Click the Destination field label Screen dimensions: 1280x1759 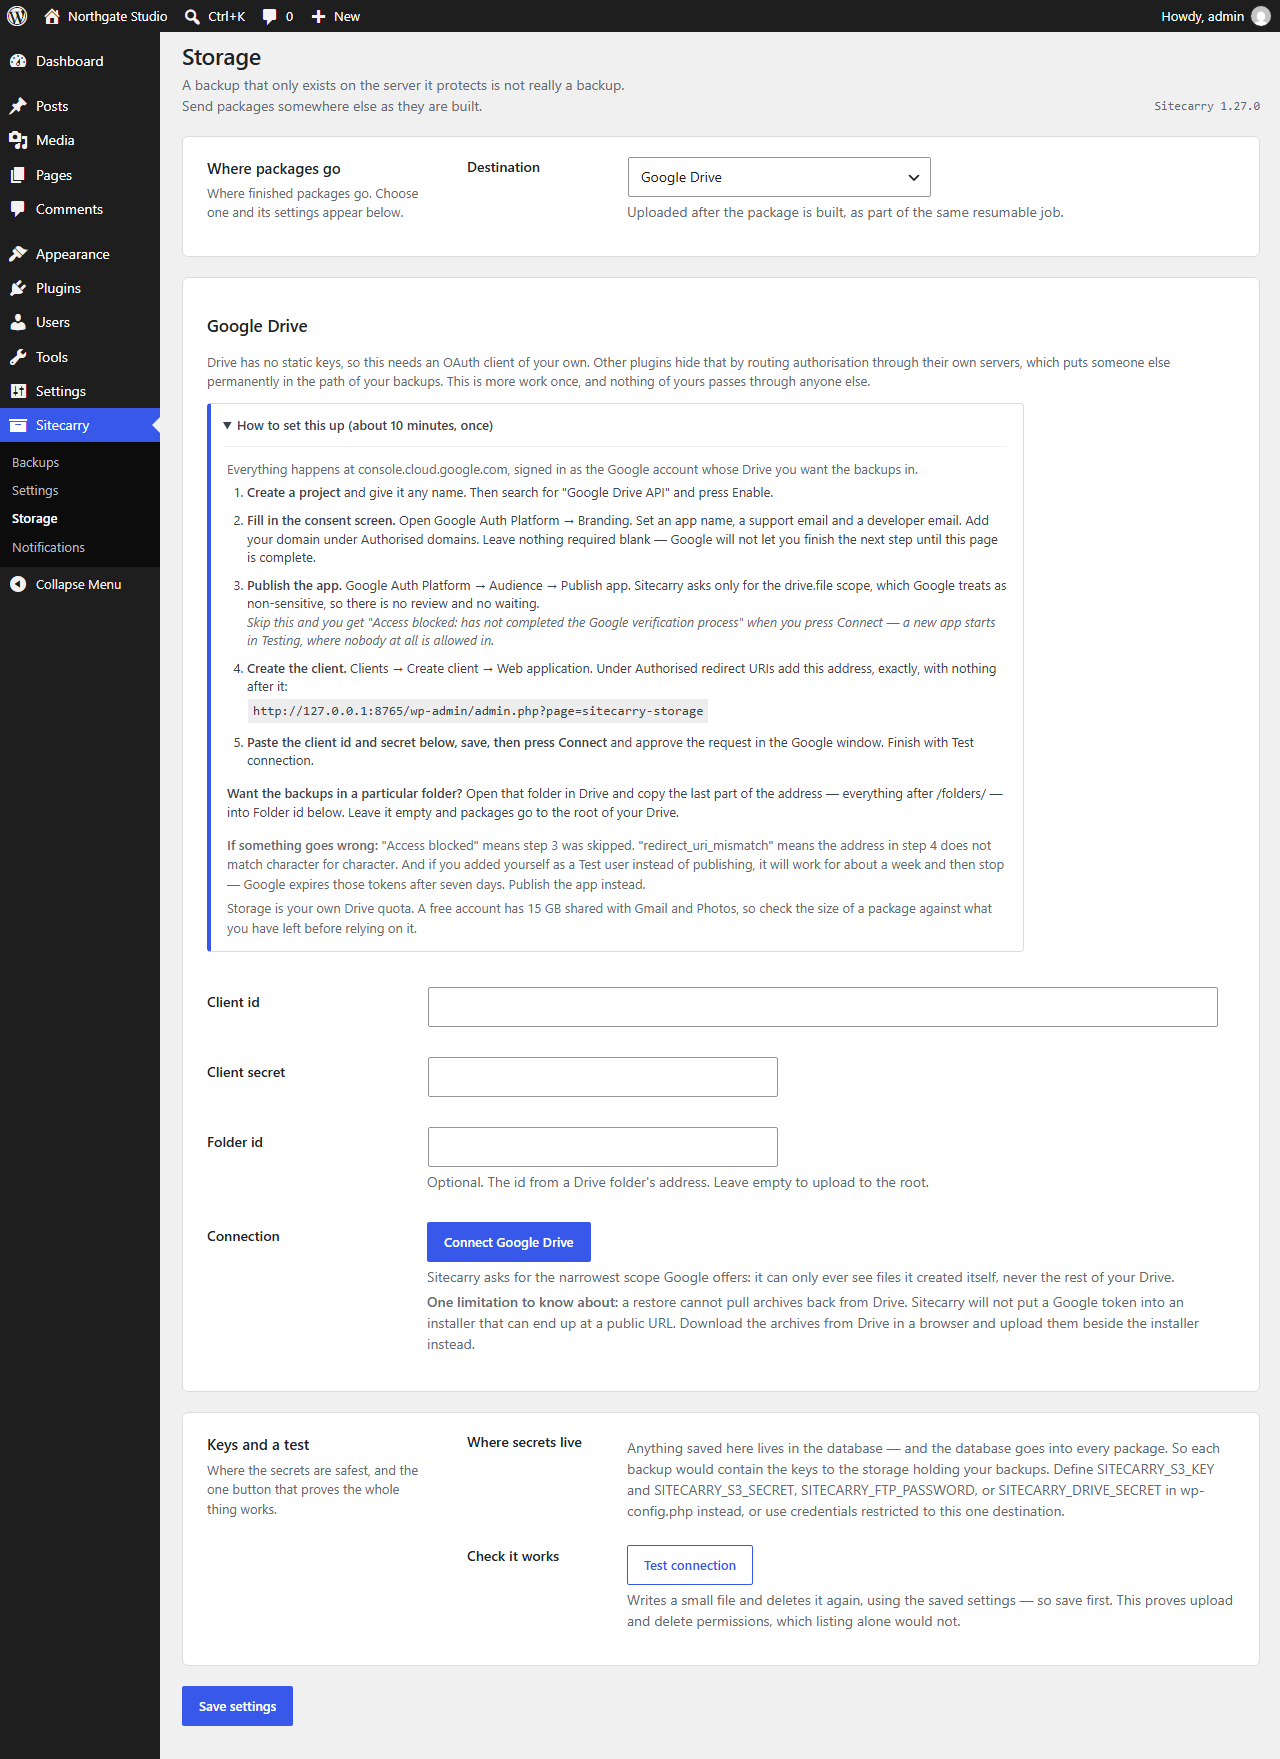[503, 167]
